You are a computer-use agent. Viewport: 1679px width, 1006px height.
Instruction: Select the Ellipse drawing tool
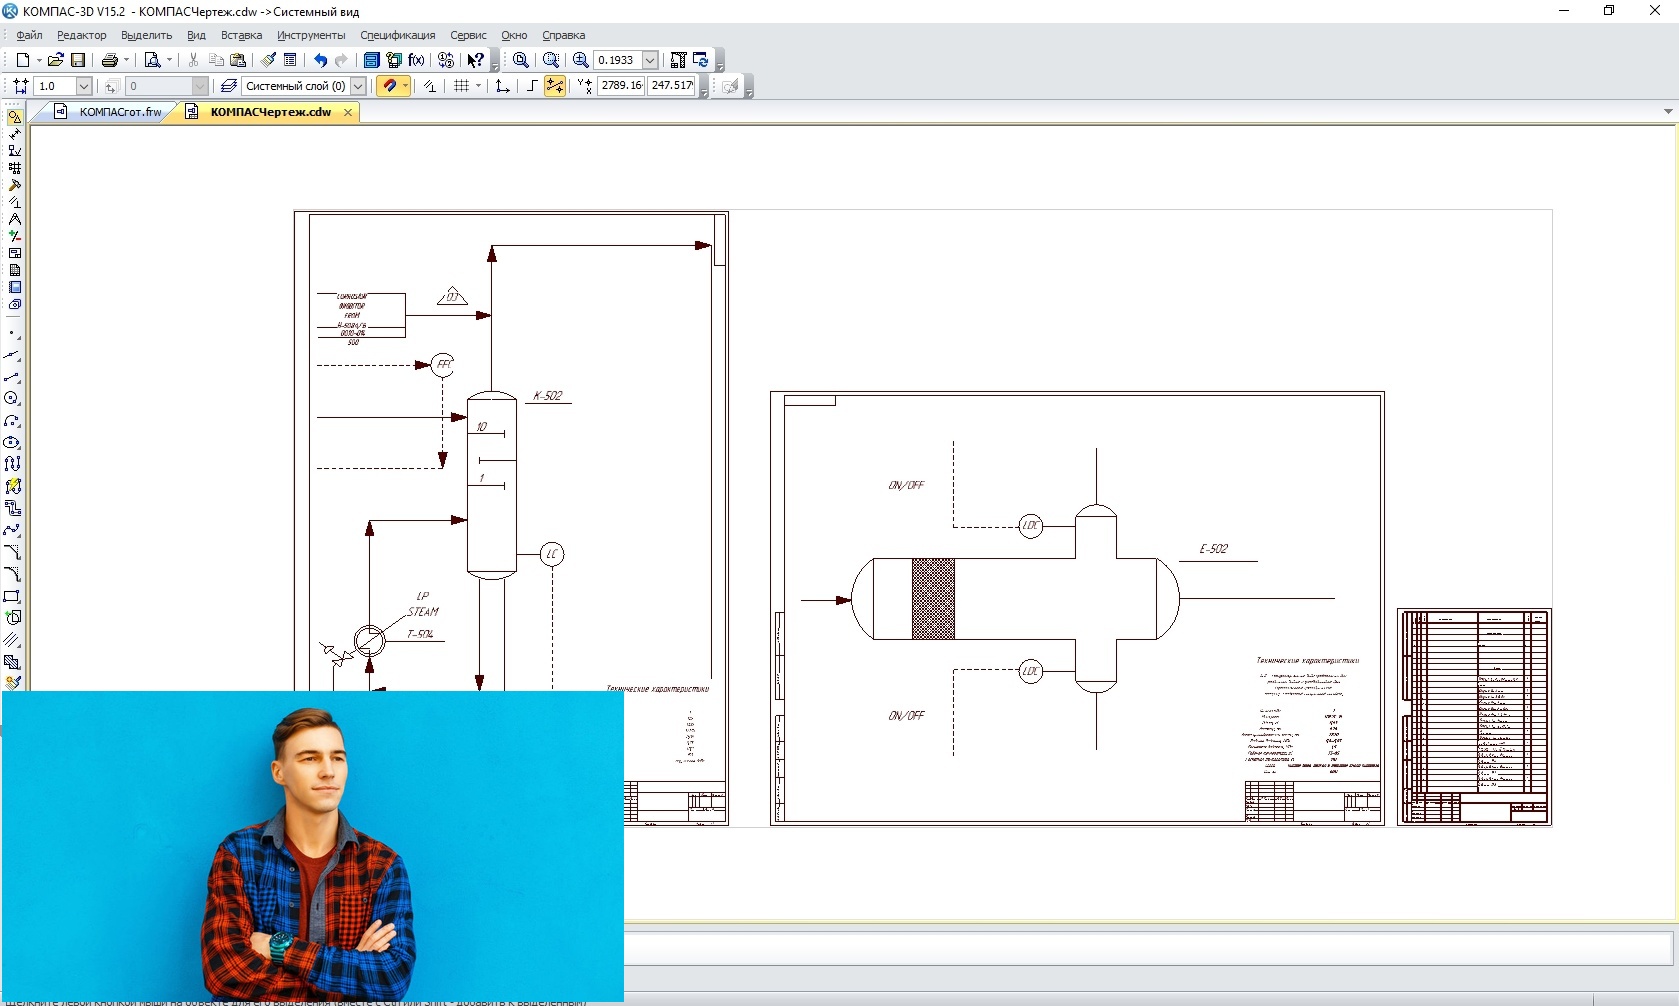12,443
